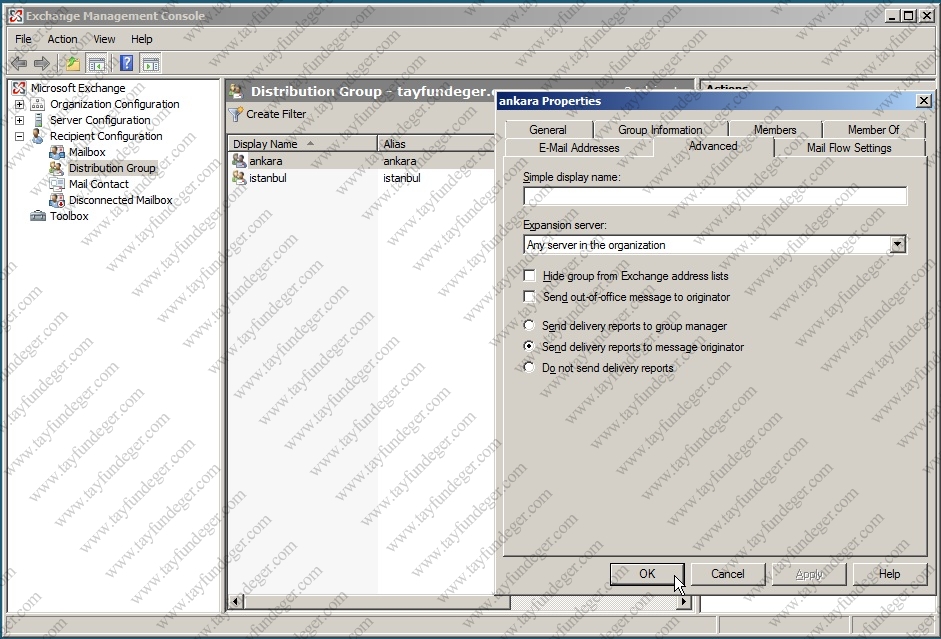This screenshot has height=639, width=941.
Task: Switch to the Group Information tab
Action: (660, 130)
